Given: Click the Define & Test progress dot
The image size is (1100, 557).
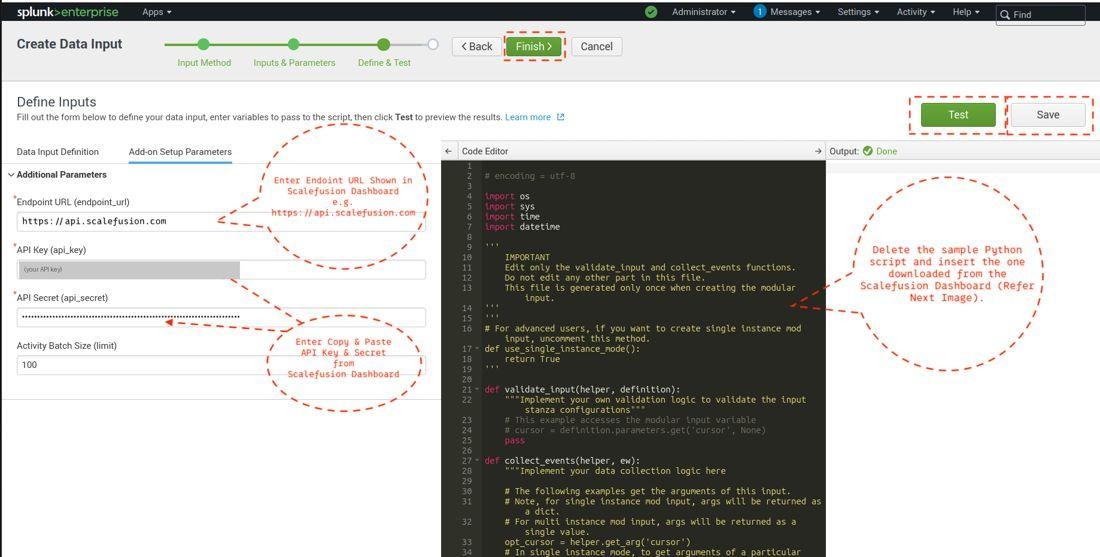Looking at the screenshot, I should [383, 44].
